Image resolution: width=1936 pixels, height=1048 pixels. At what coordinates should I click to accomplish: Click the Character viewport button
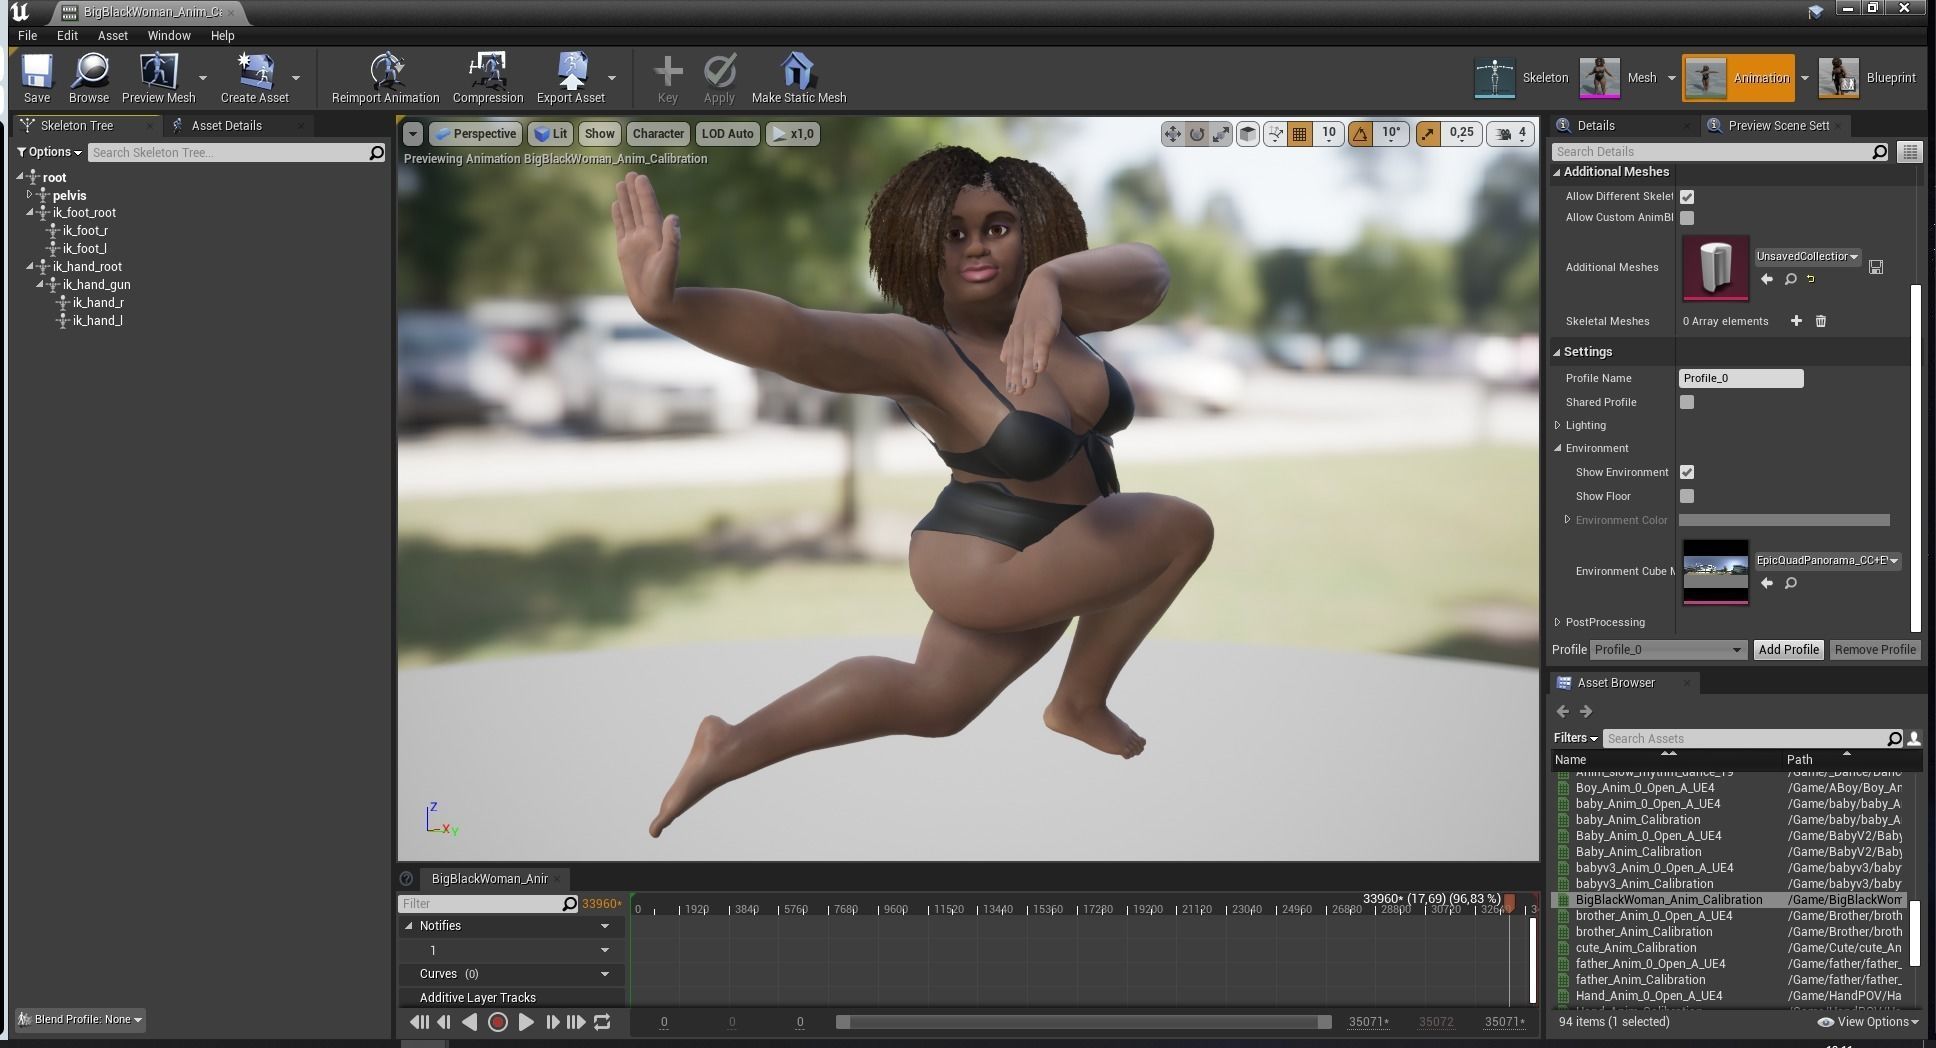point(658,134)
